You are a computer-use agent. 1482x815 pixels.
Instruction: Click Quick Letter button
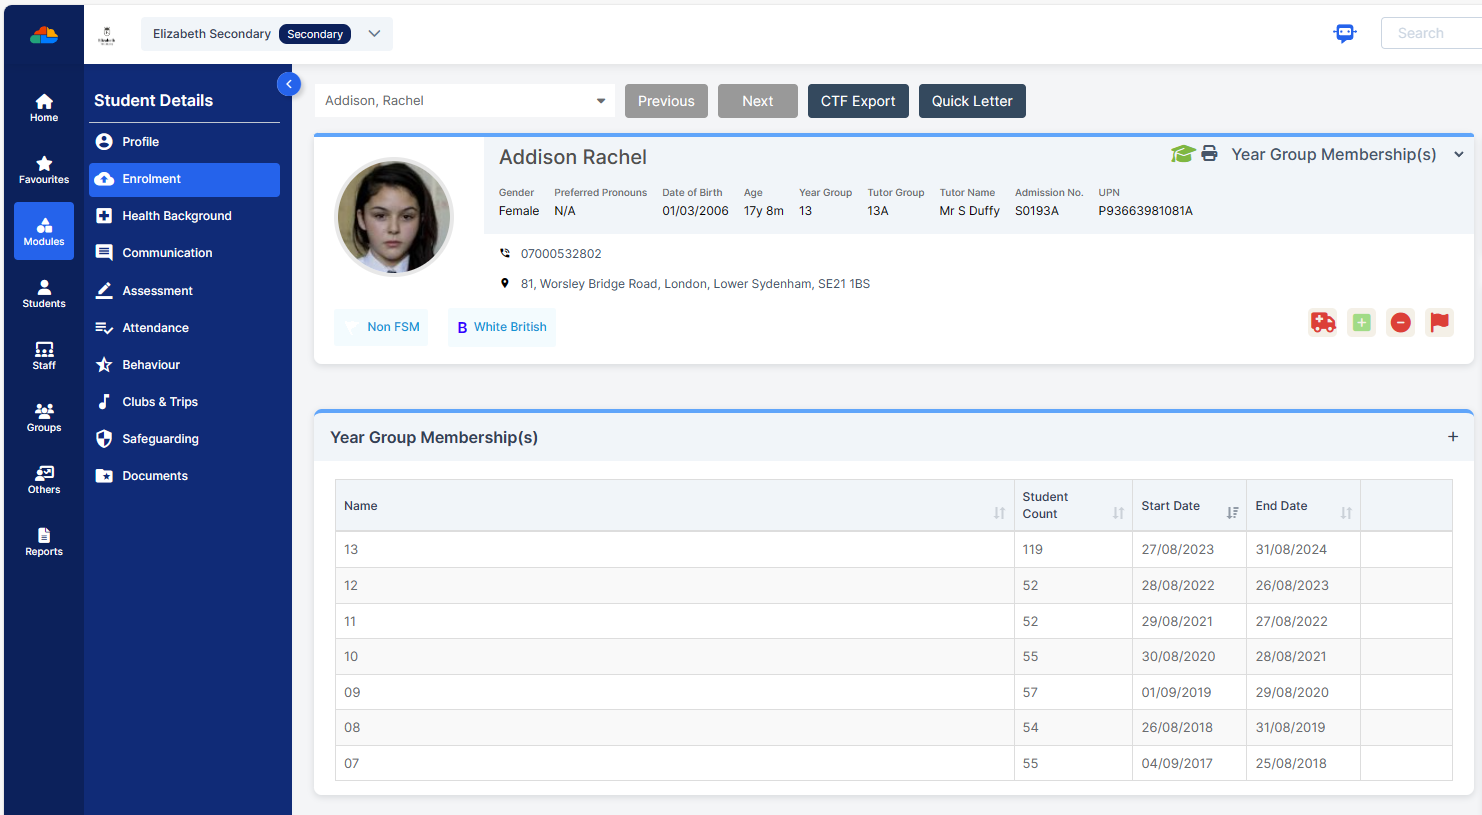coord(972,101)
